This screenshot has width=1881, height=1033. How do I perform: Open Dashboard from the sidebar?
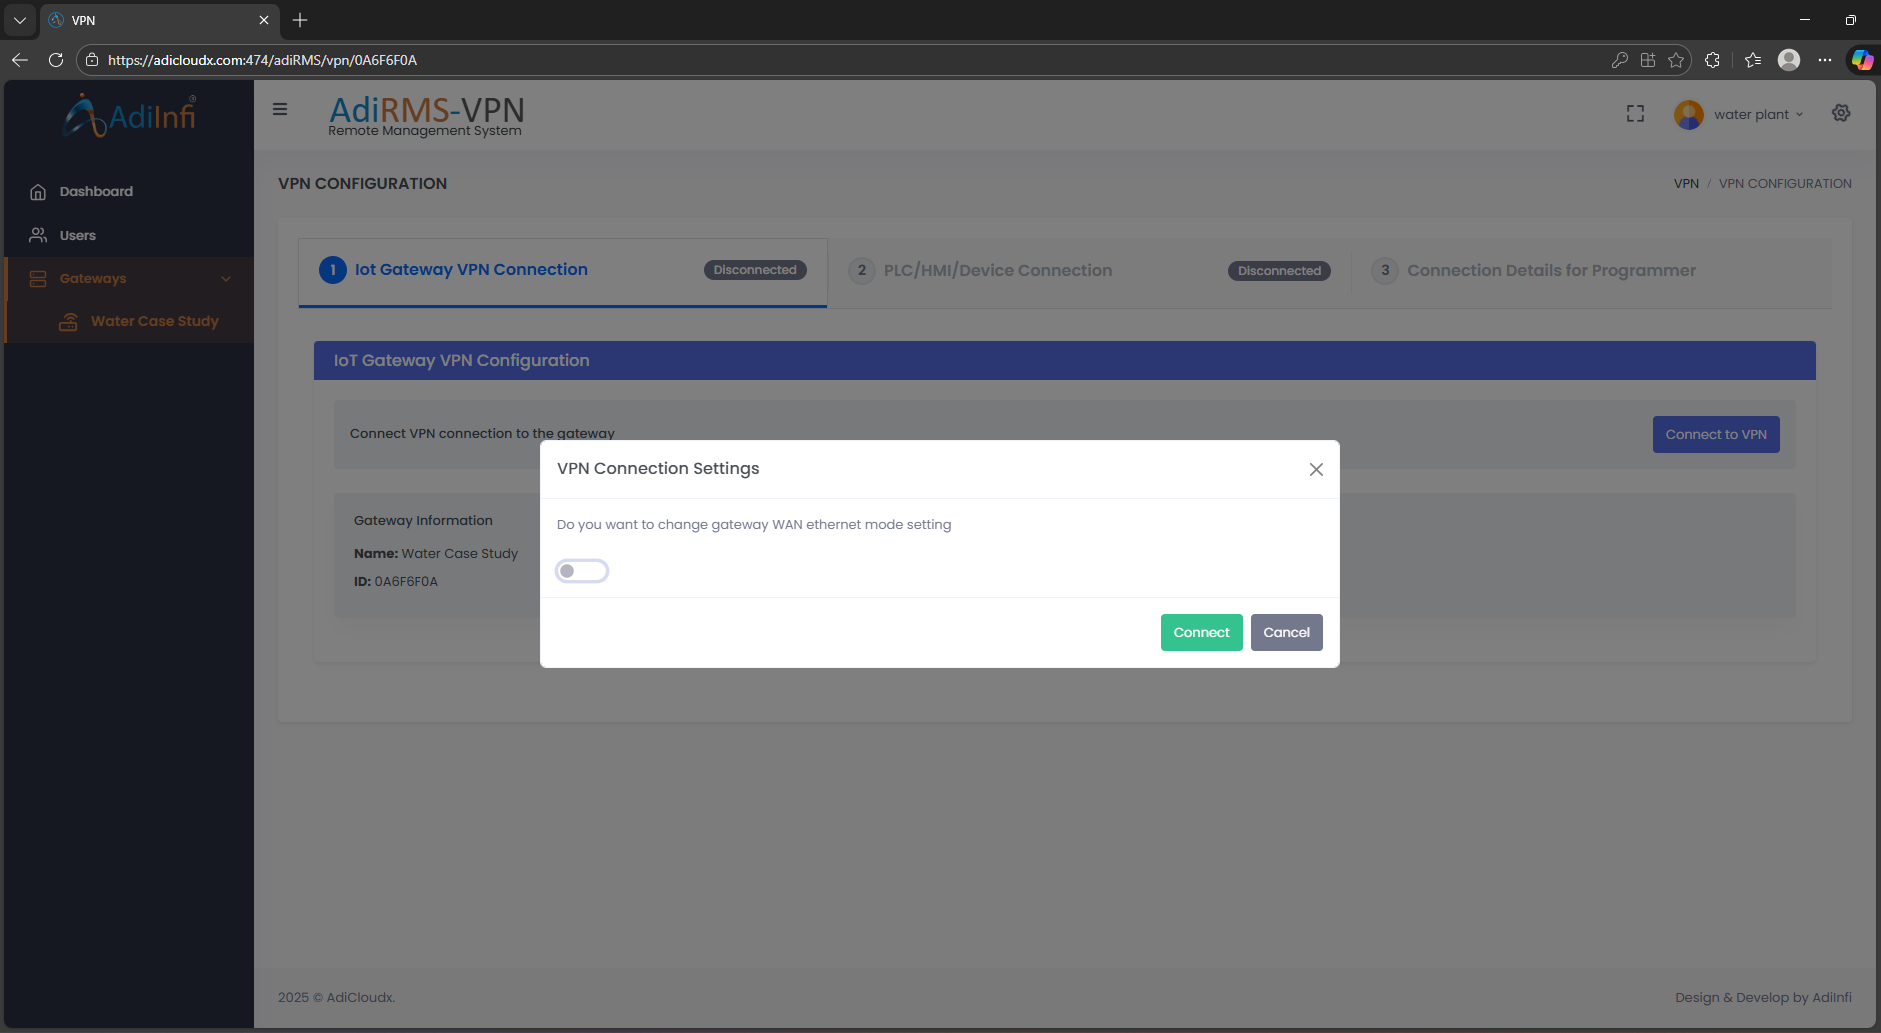click(x=95, y=192)
